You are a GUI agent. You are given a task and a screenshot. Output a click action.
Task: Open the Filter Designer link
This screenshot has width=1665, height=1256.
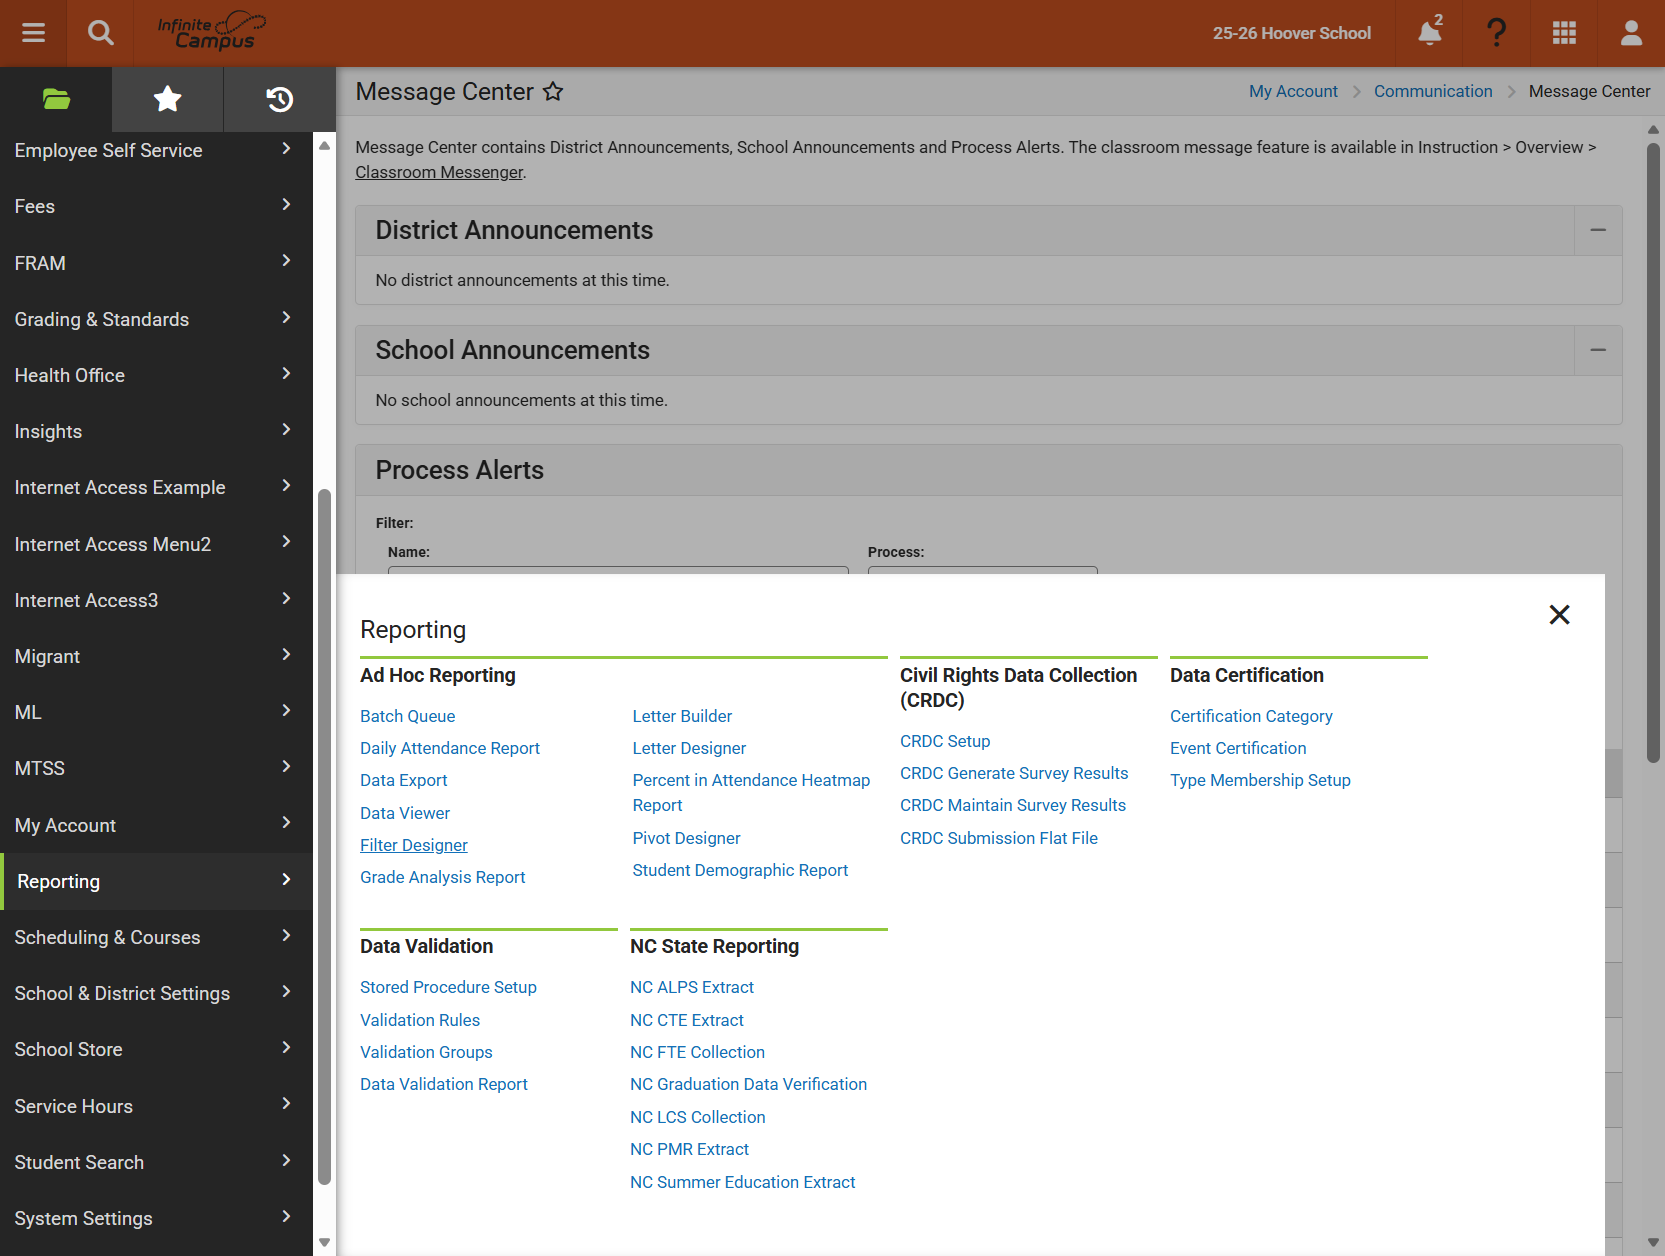point(414,845)
